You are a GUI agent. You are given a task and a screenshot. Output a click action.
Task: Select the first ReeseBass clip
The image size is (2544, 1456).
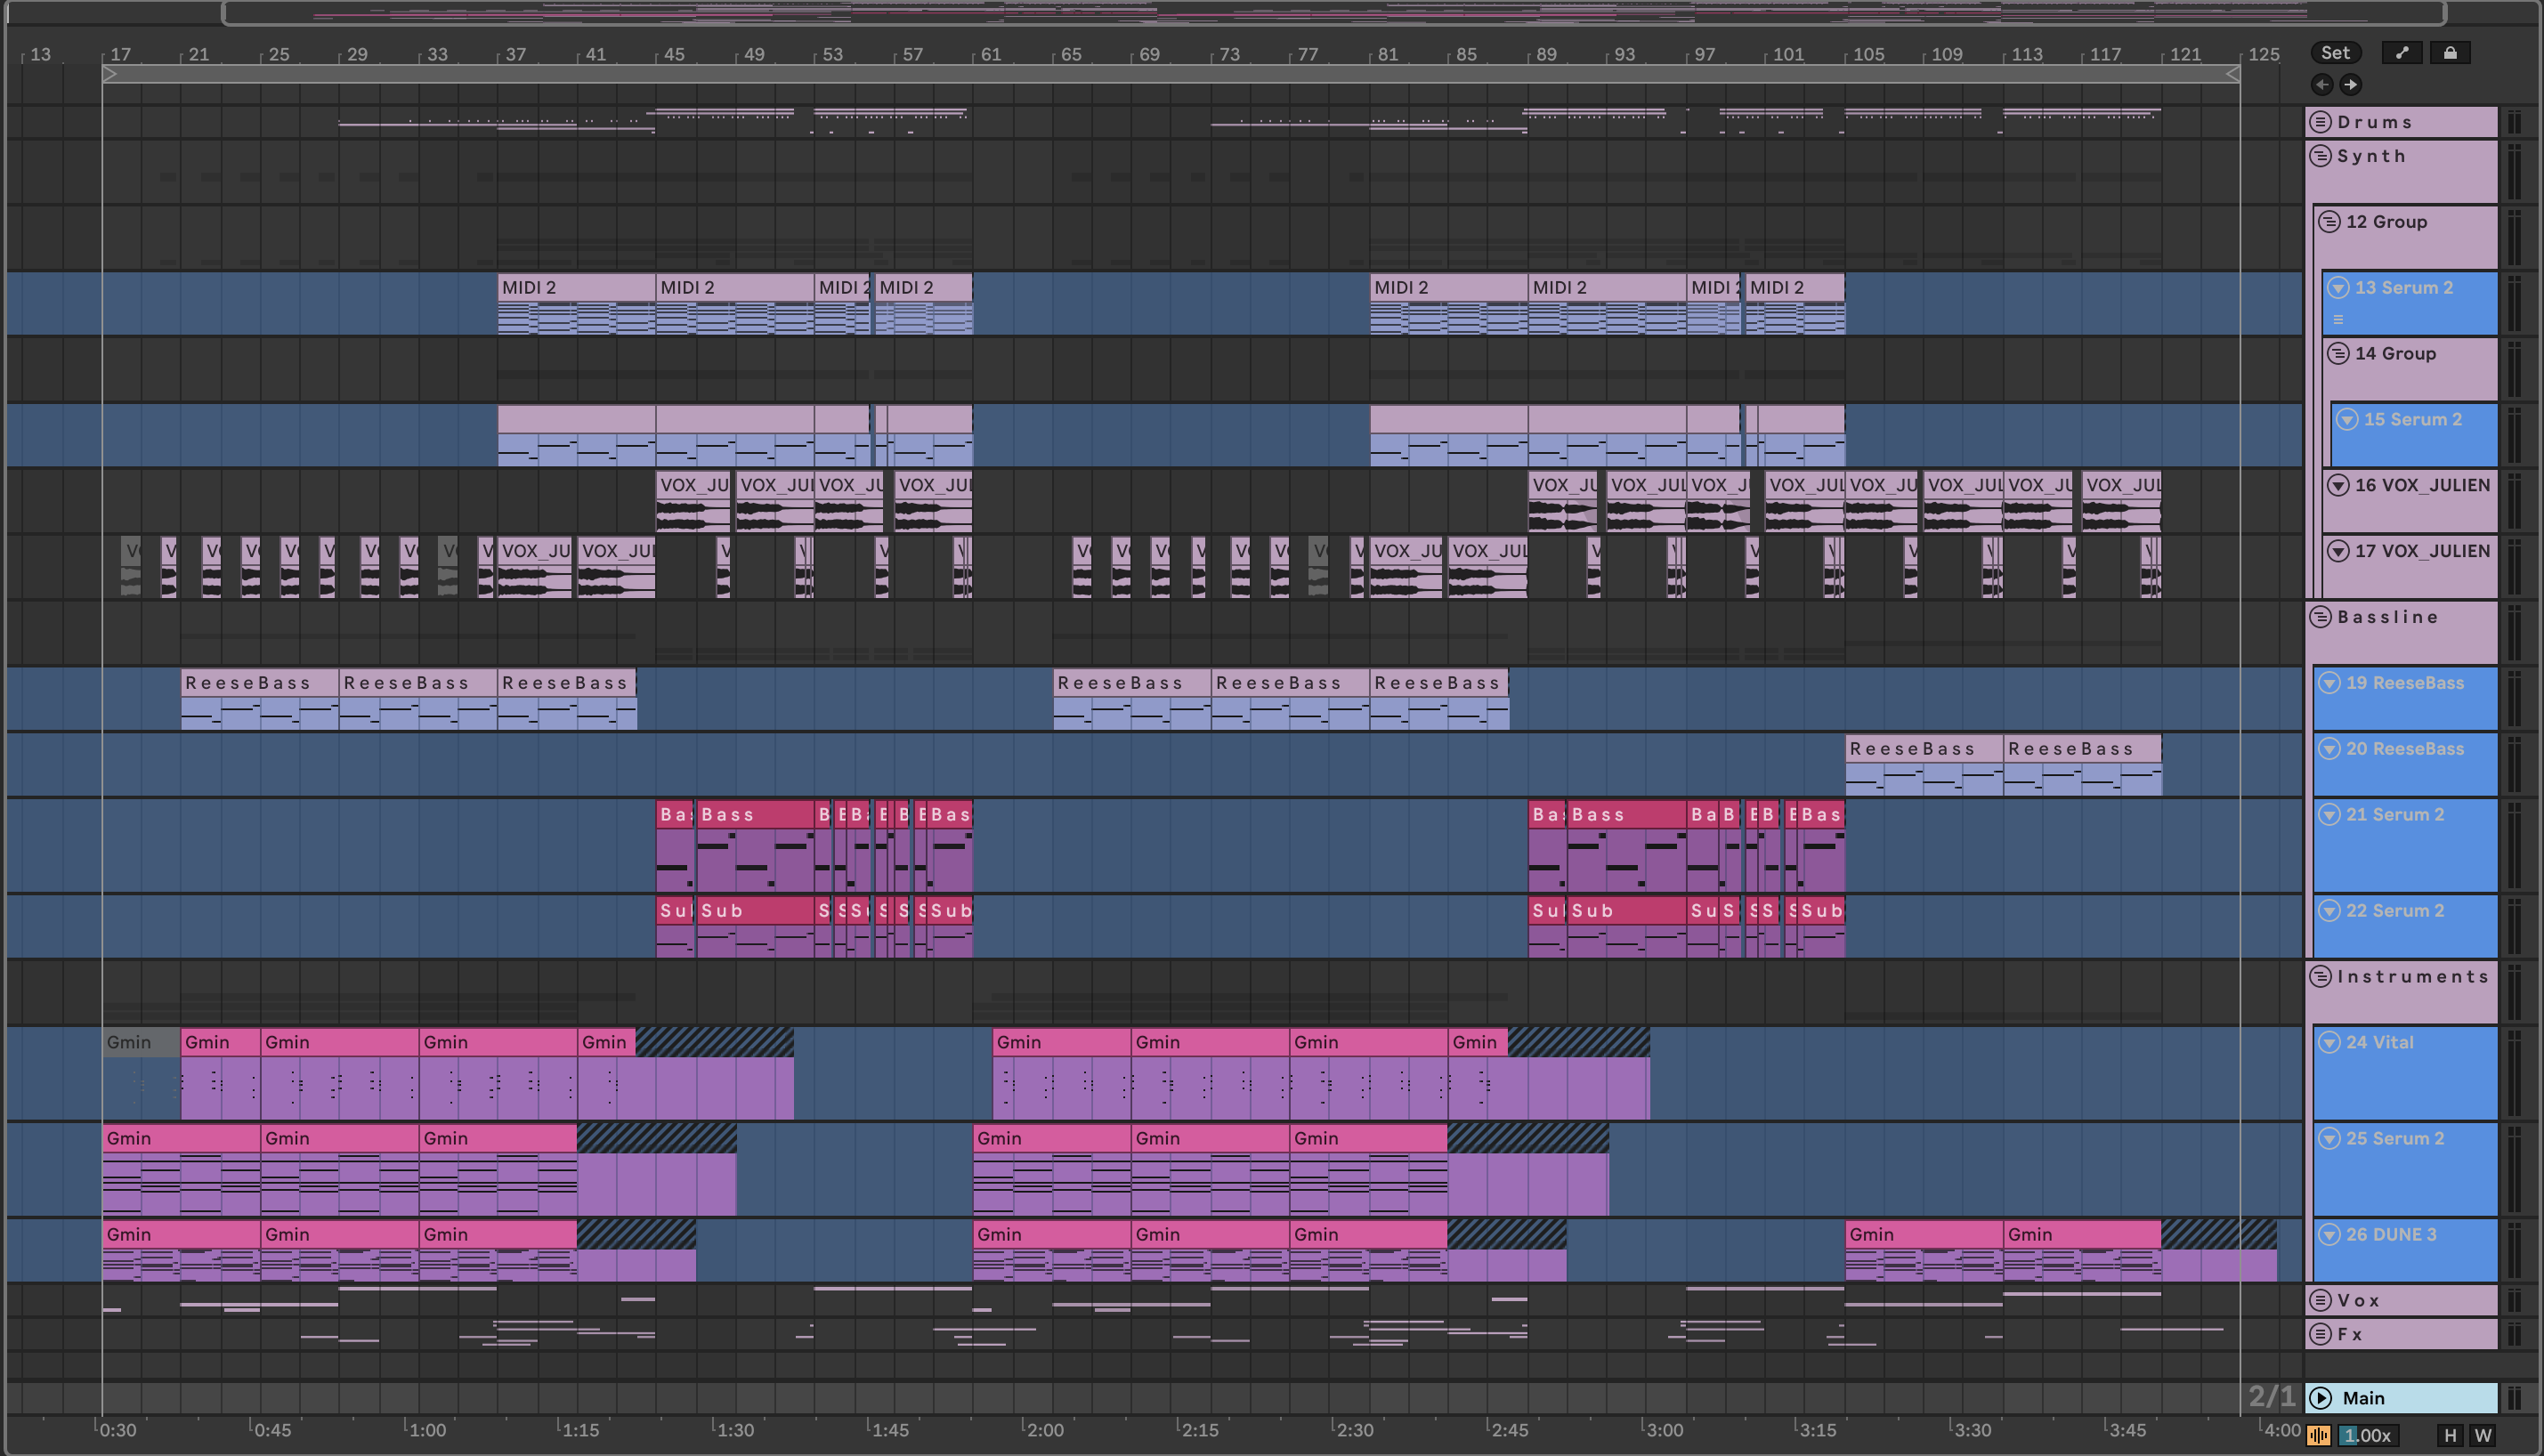258,683
